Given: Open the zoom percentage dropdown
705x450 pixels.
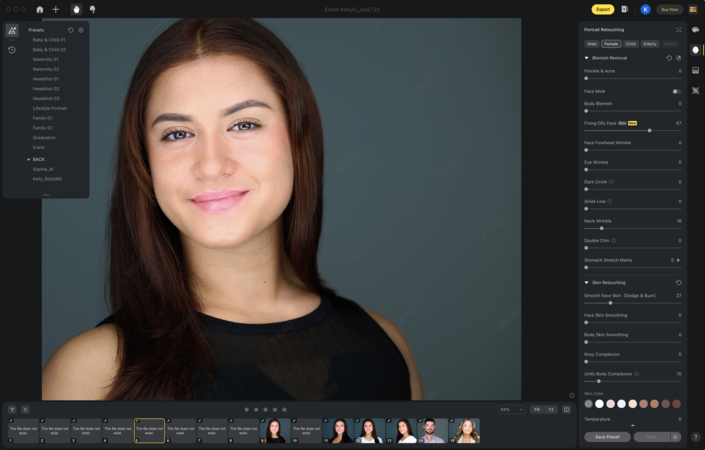Looking at the screenshot, I should tap(510, 409).
